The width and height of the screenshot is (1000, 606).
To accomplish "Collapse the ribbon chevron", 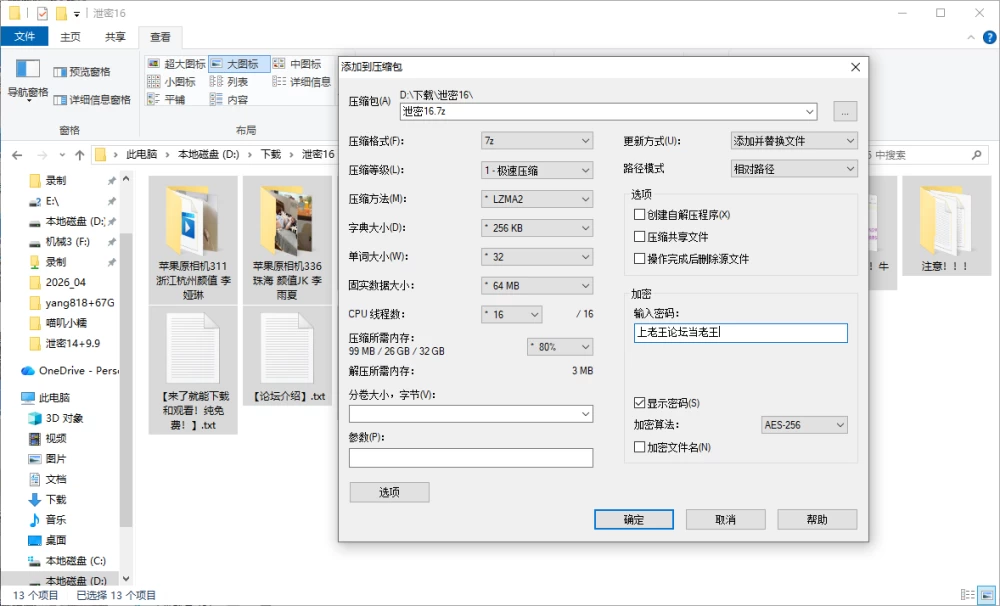I will 971,37.
